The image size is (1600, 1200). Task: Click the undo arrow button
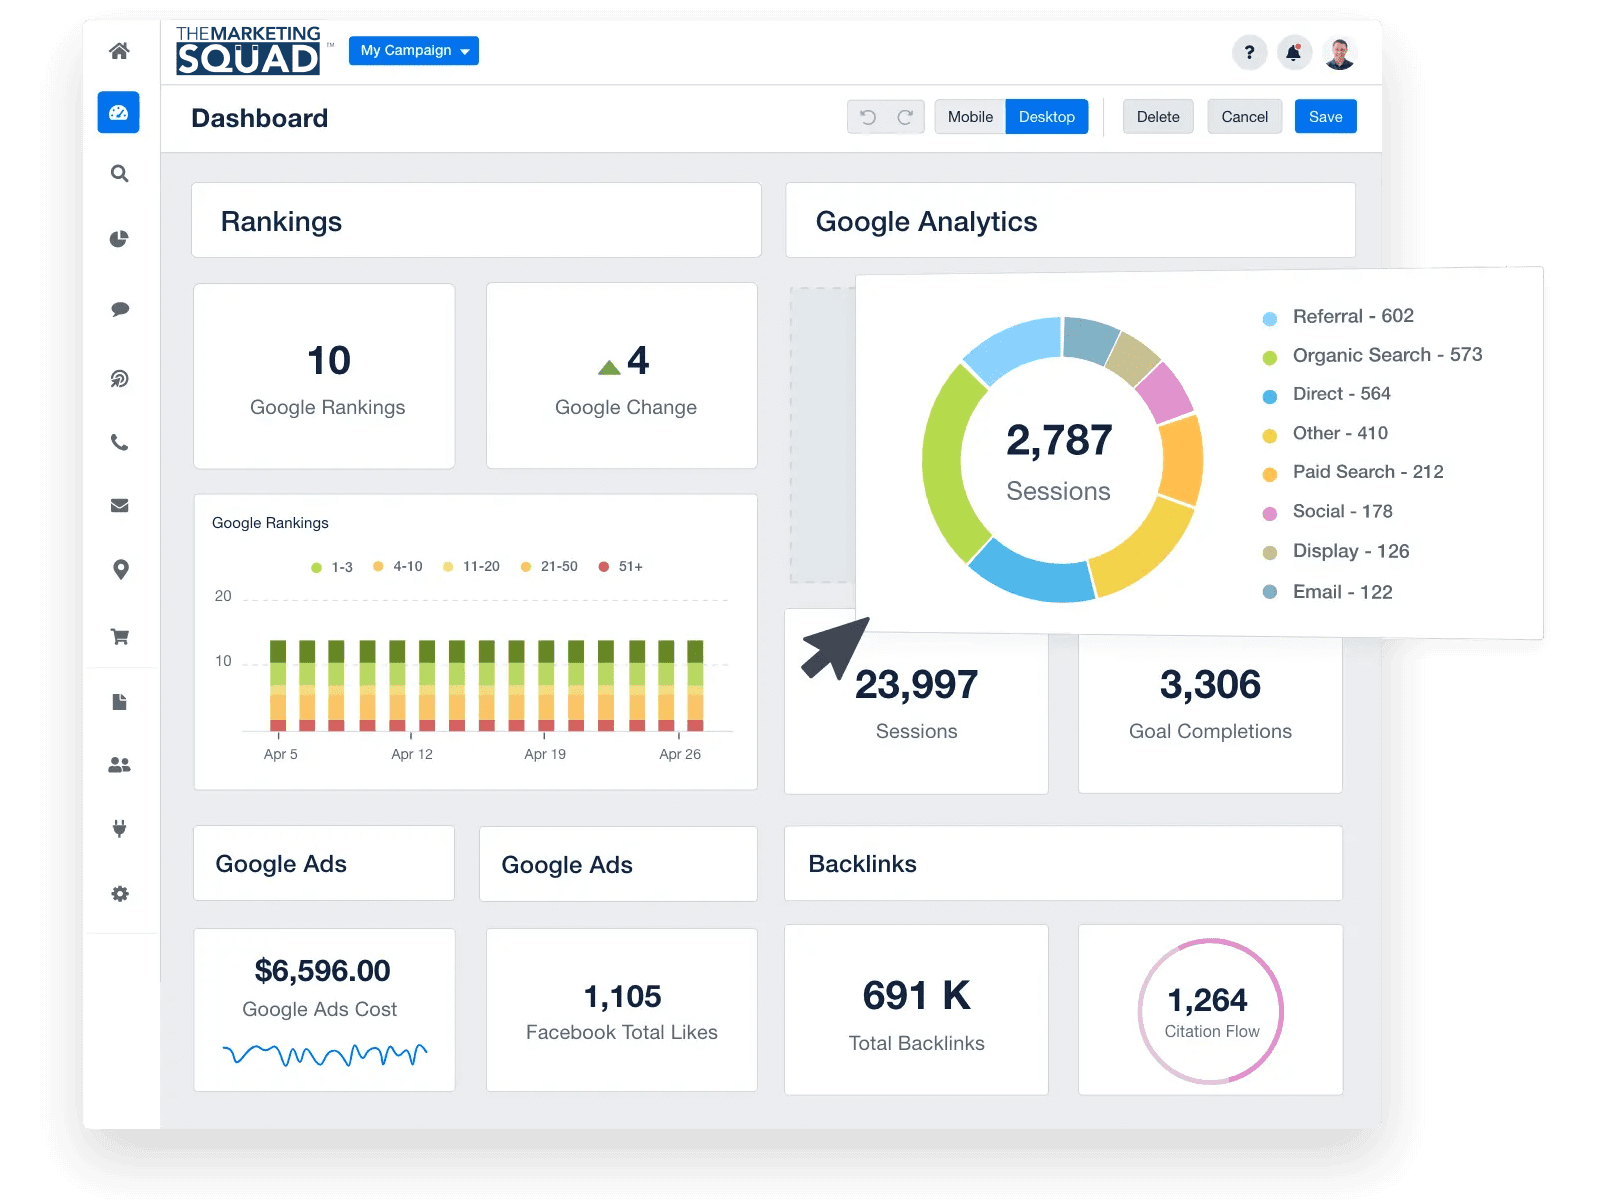click(x=867, y=117)
